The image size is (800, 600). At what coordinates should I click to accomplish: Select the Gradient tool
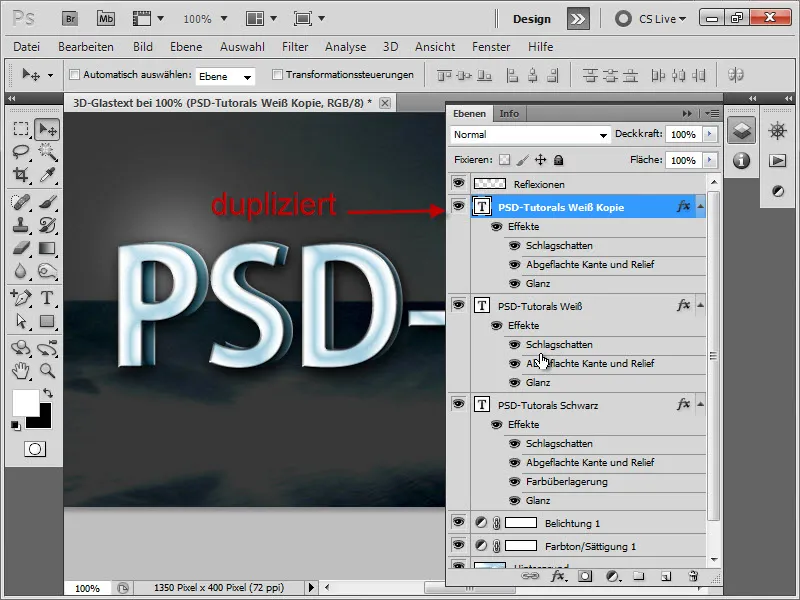[x=47, y=248]
